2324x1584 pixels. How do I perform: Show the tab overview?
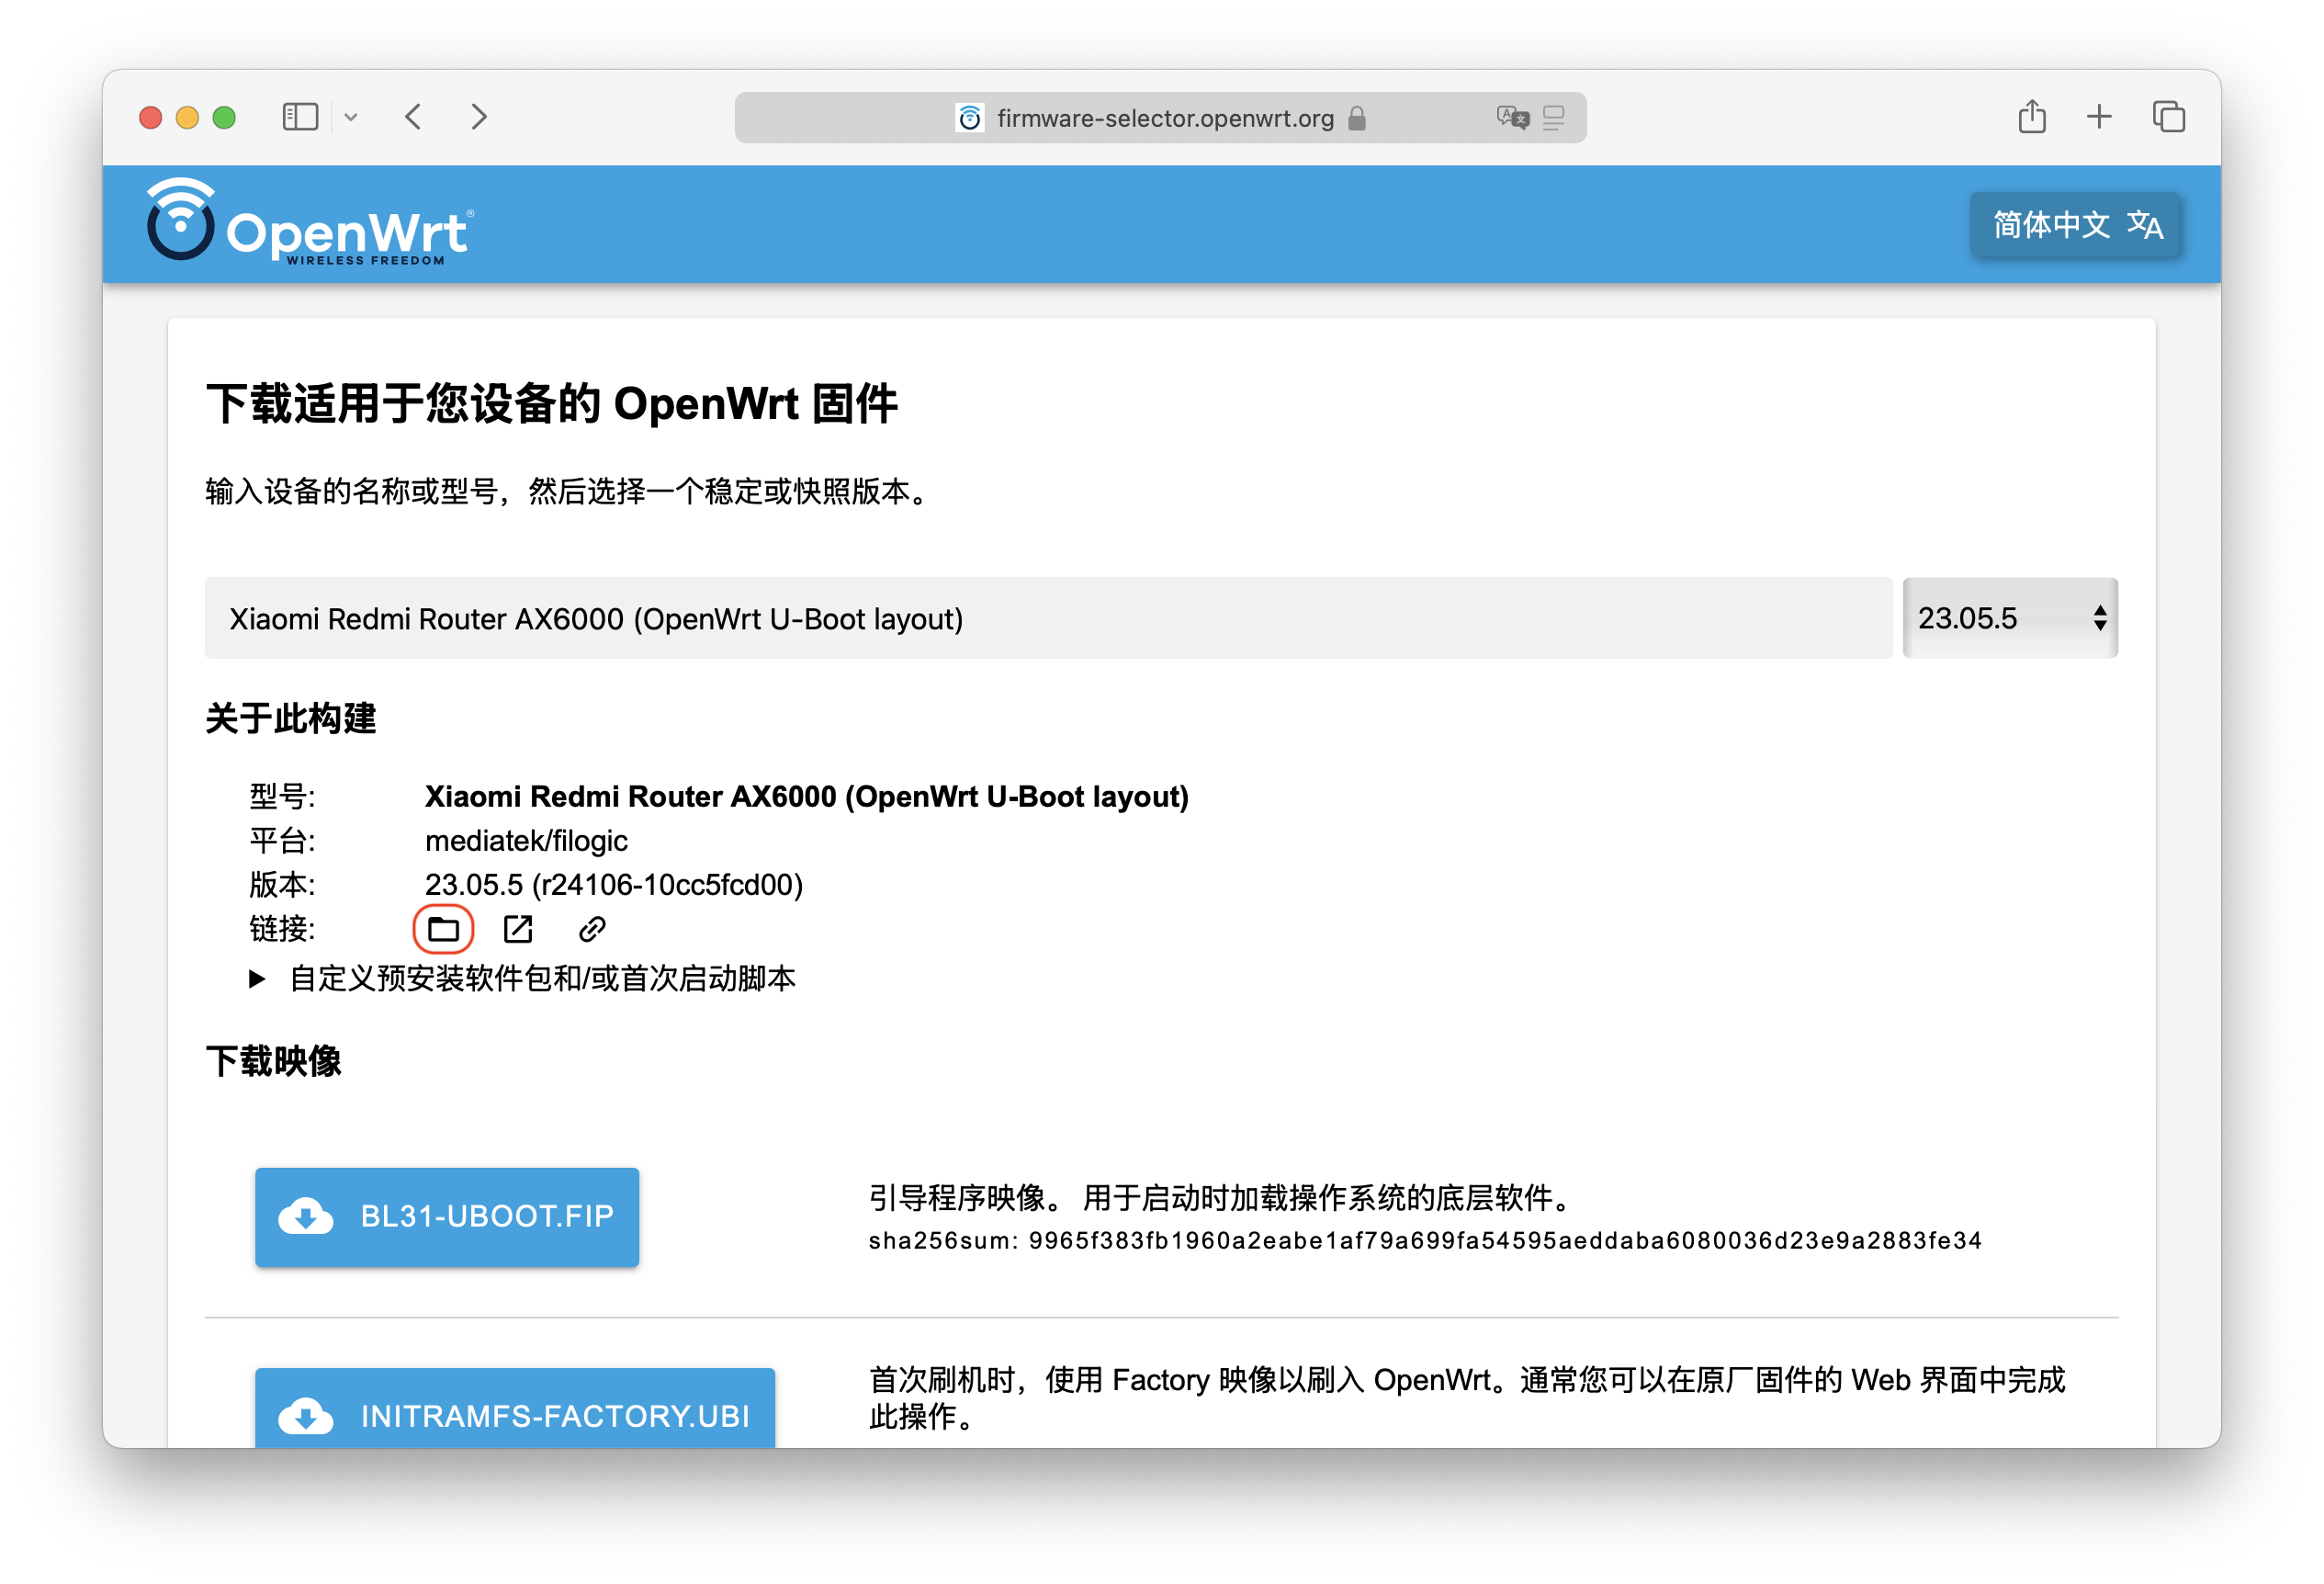(x=2168, y=117)
